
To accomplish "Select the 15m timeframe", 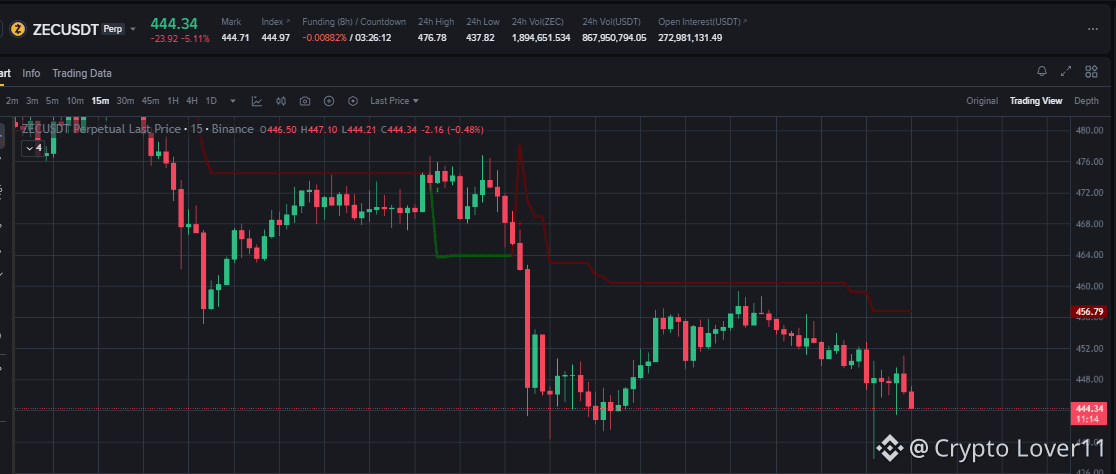I will pyautogui.click(x=100, y=101).
